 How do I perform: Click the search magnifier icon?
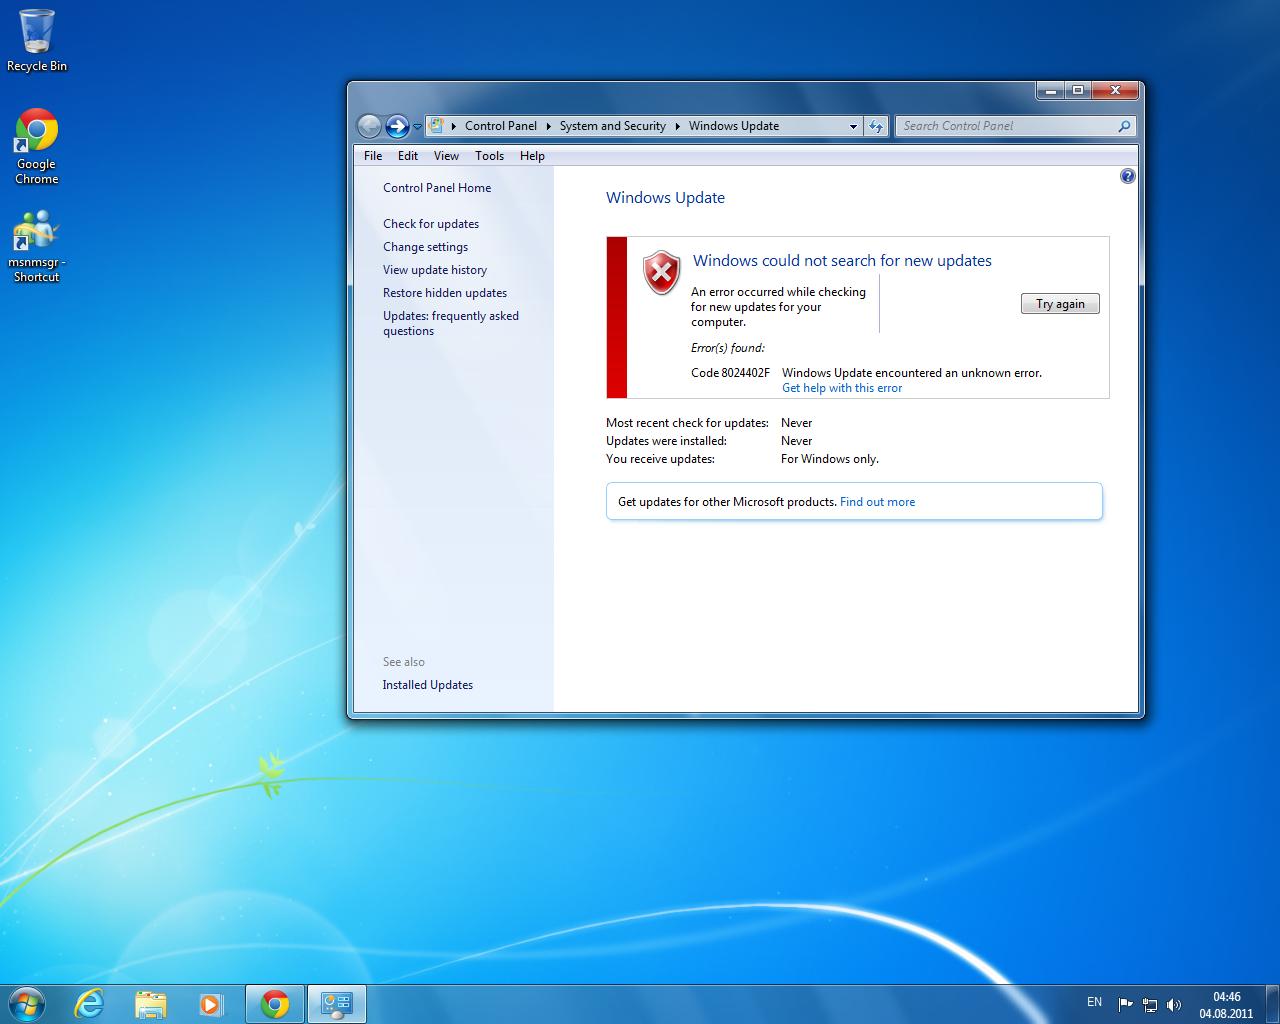point(1124,126)
